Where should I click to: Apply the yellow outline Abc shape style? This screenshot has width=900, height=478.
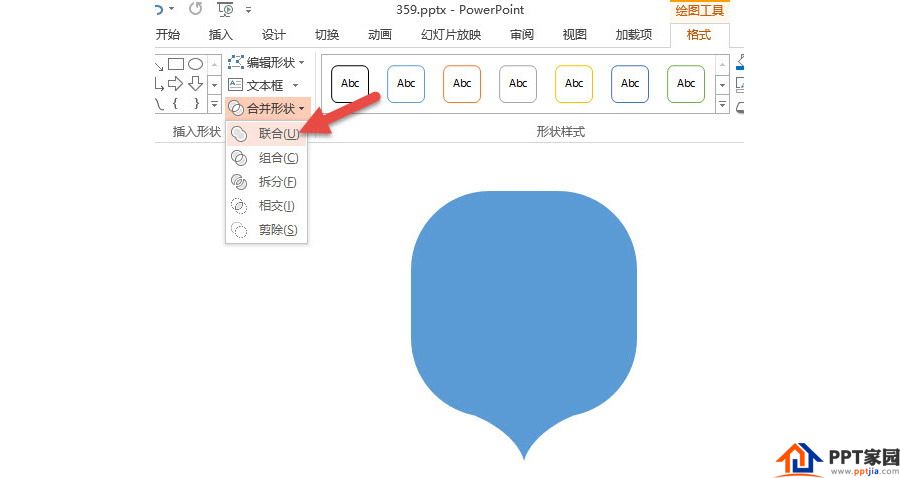point(574,84)
